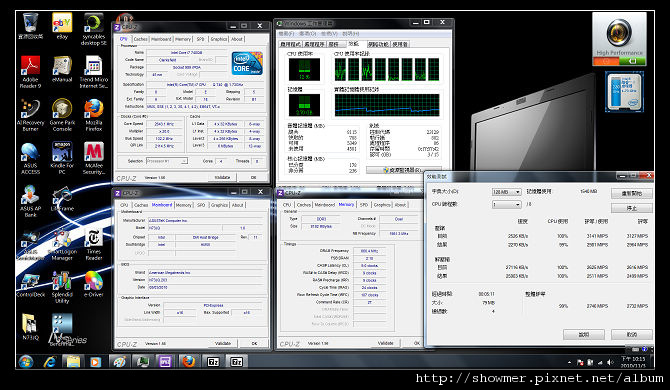Select 'ASUSTeK Computer Inc.' manufacturer field
This screenshot has width=670, height=390.
coord(205,220)
